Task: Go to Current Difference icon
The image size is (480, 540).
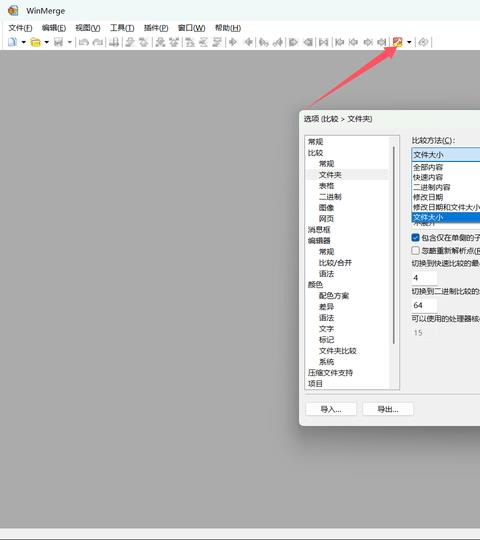Action: click(x=204, y=42)
